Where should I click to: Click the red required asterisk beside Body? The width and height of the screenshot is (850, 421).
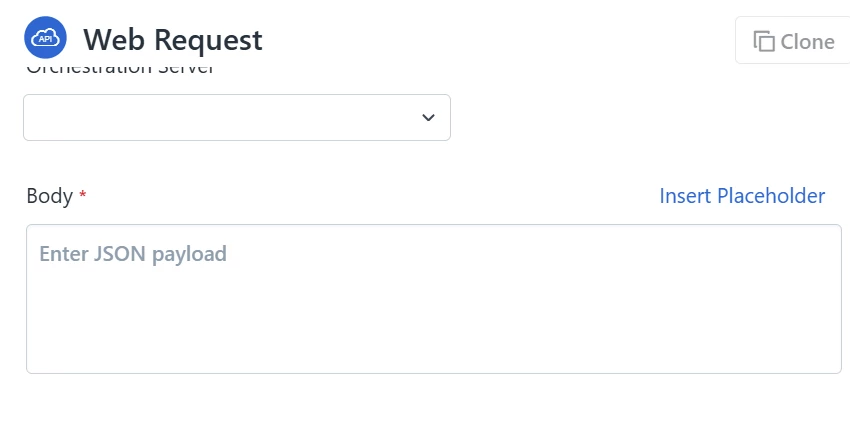(x=83, y=196)
